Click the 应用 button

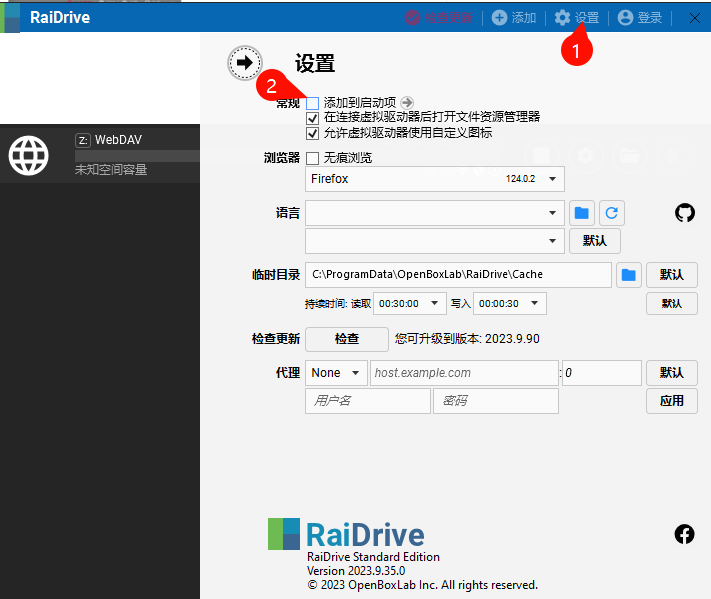coord(672,401)
